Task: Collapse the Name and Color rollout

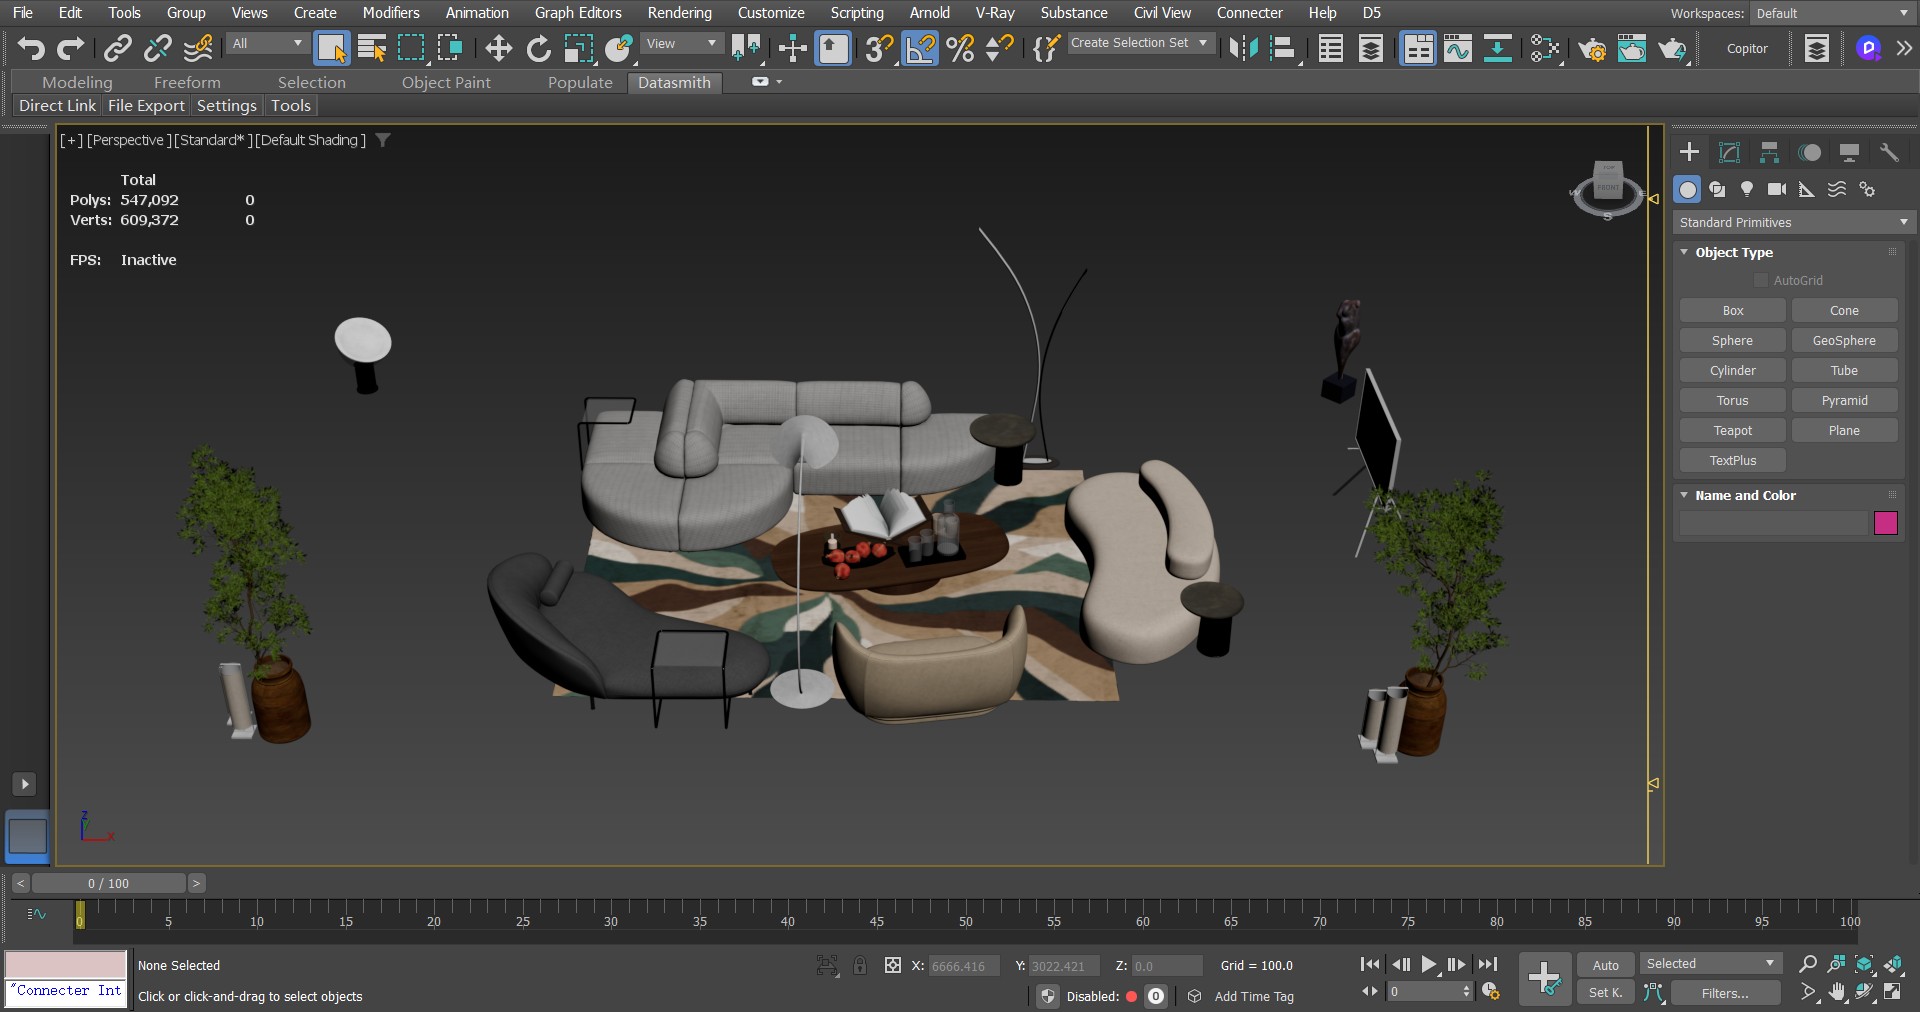Action: click(x=1685, y=495)
